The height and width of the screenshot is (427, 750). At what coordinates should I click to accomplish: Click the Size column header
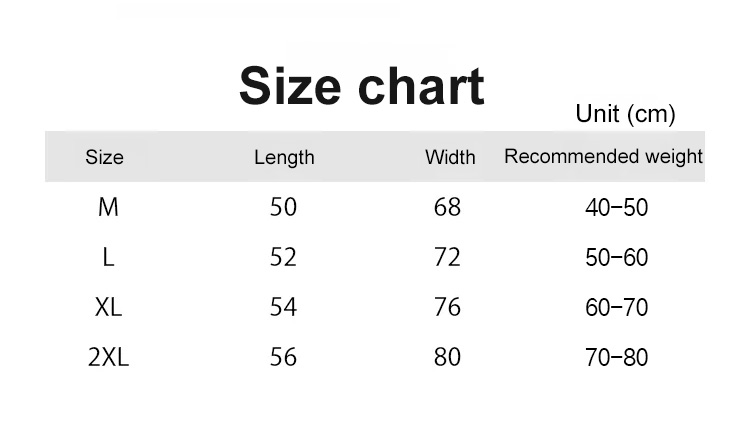105,157
